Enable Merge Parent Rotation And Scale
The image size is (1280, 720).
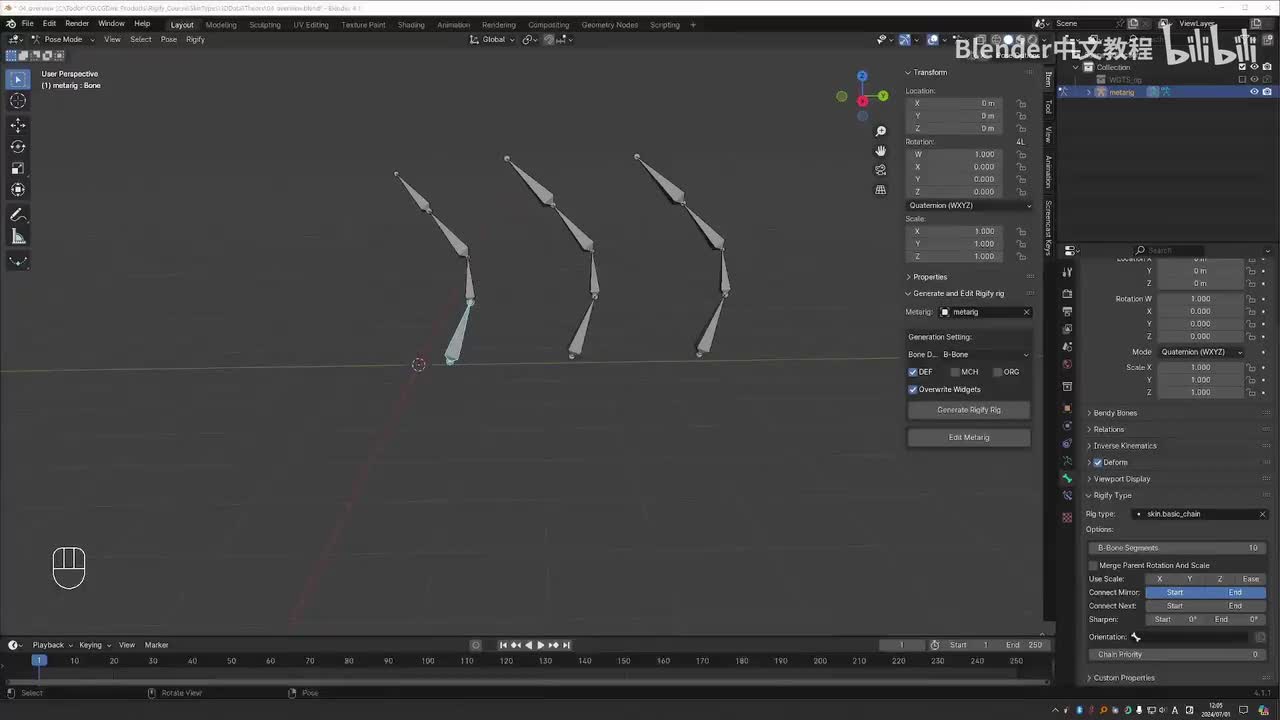(x=1093, y=565)
